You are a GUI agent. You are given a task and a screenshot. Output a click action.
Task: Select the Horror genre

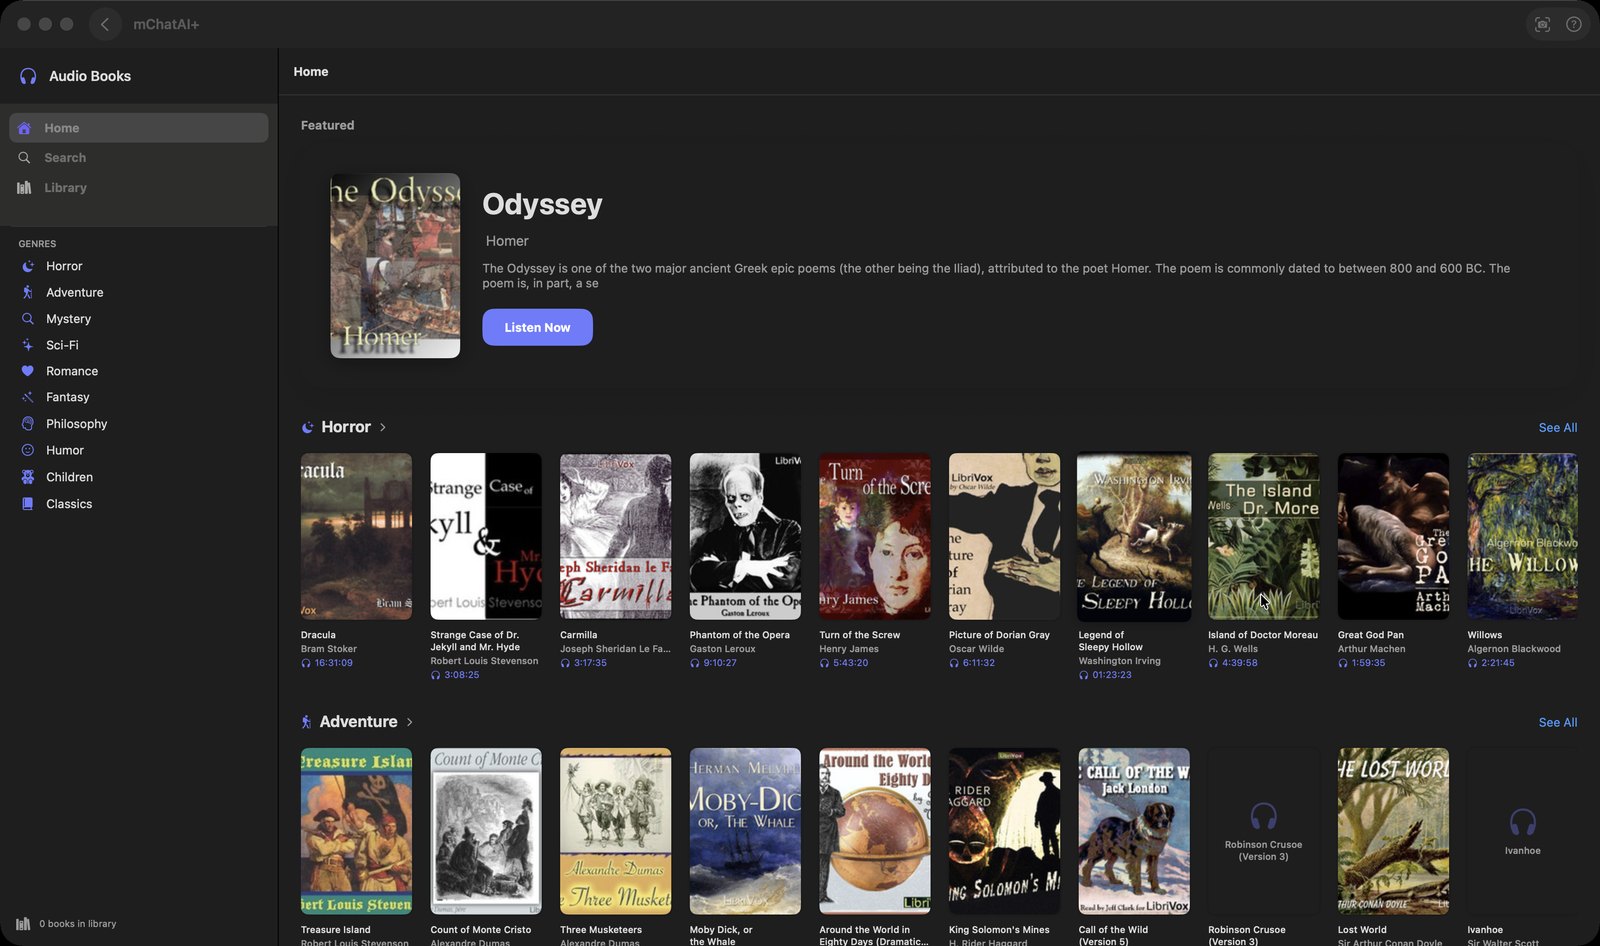point(64,266)
